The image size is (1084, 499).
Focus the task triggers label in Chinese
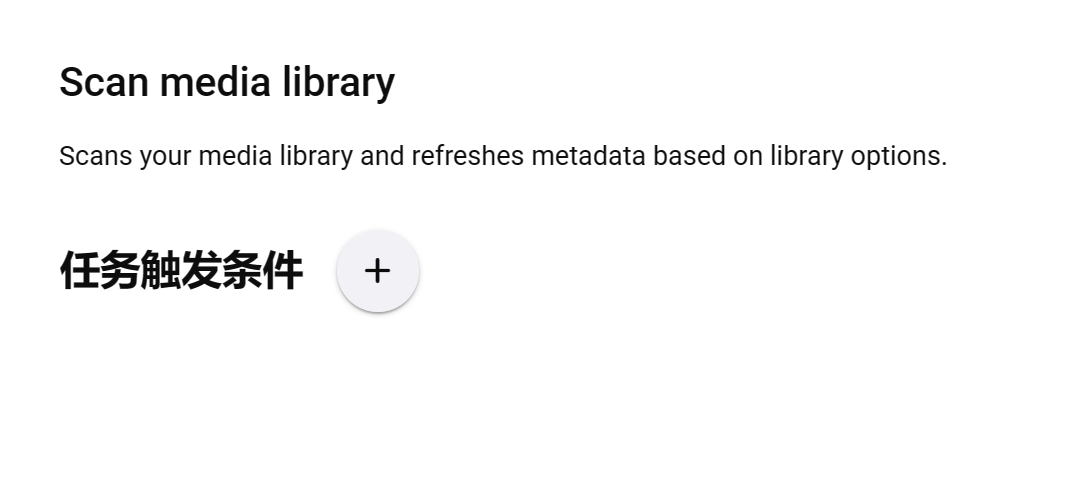coord(181,271)
